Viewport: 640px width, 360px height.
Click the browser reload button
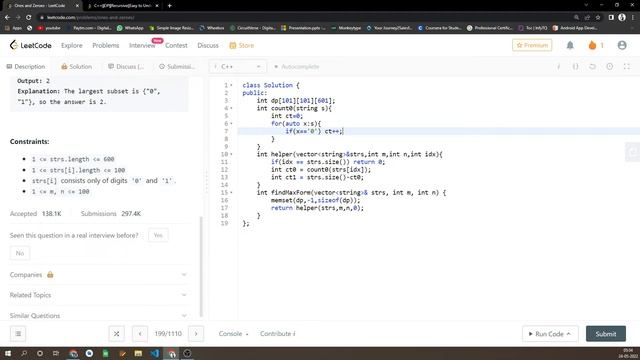(x=29, y=17)
